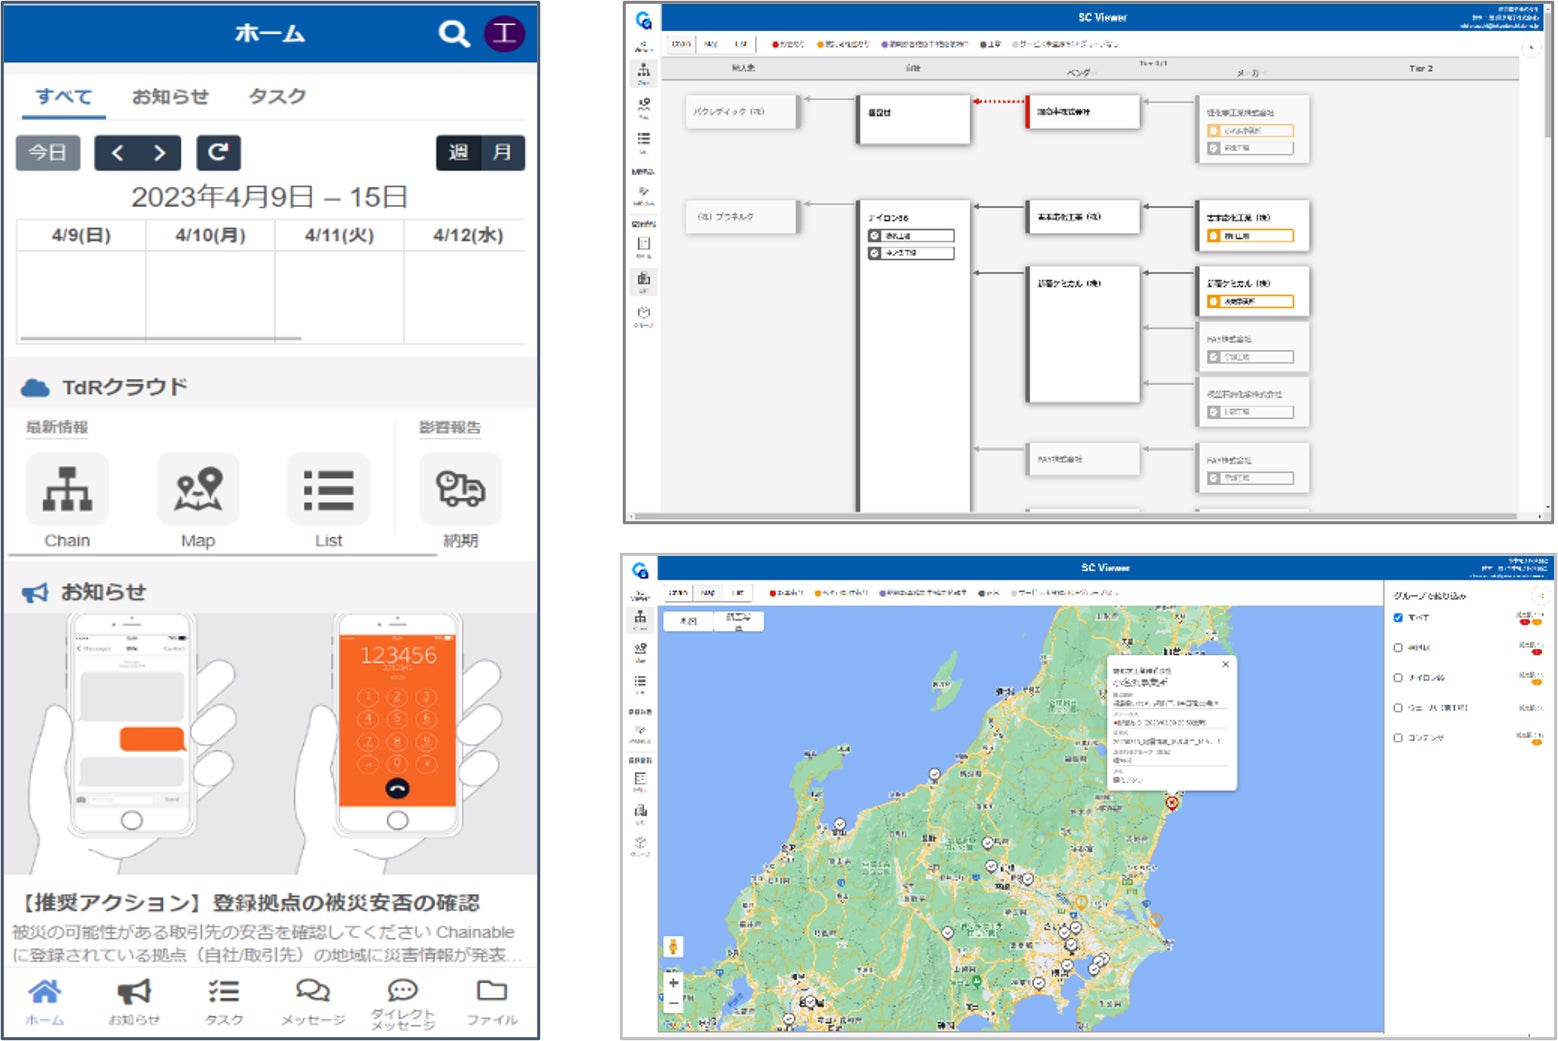Open the 【推奨アクション】登録拠点の被災安否の確認 headline
1558x1041 pixels.
pyautogui.click(x=250, y=903)
